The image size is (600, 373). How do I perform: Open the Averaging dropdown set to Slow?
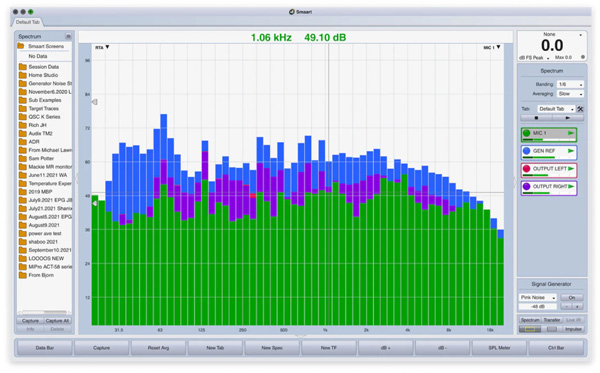coord(570,94)
